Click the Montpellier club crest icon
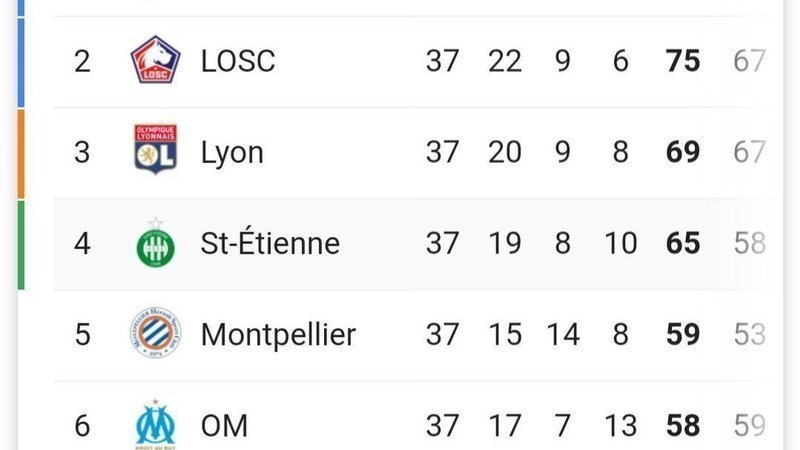The height and width of the screenshot is (450, 800). [x=155, y=334]
